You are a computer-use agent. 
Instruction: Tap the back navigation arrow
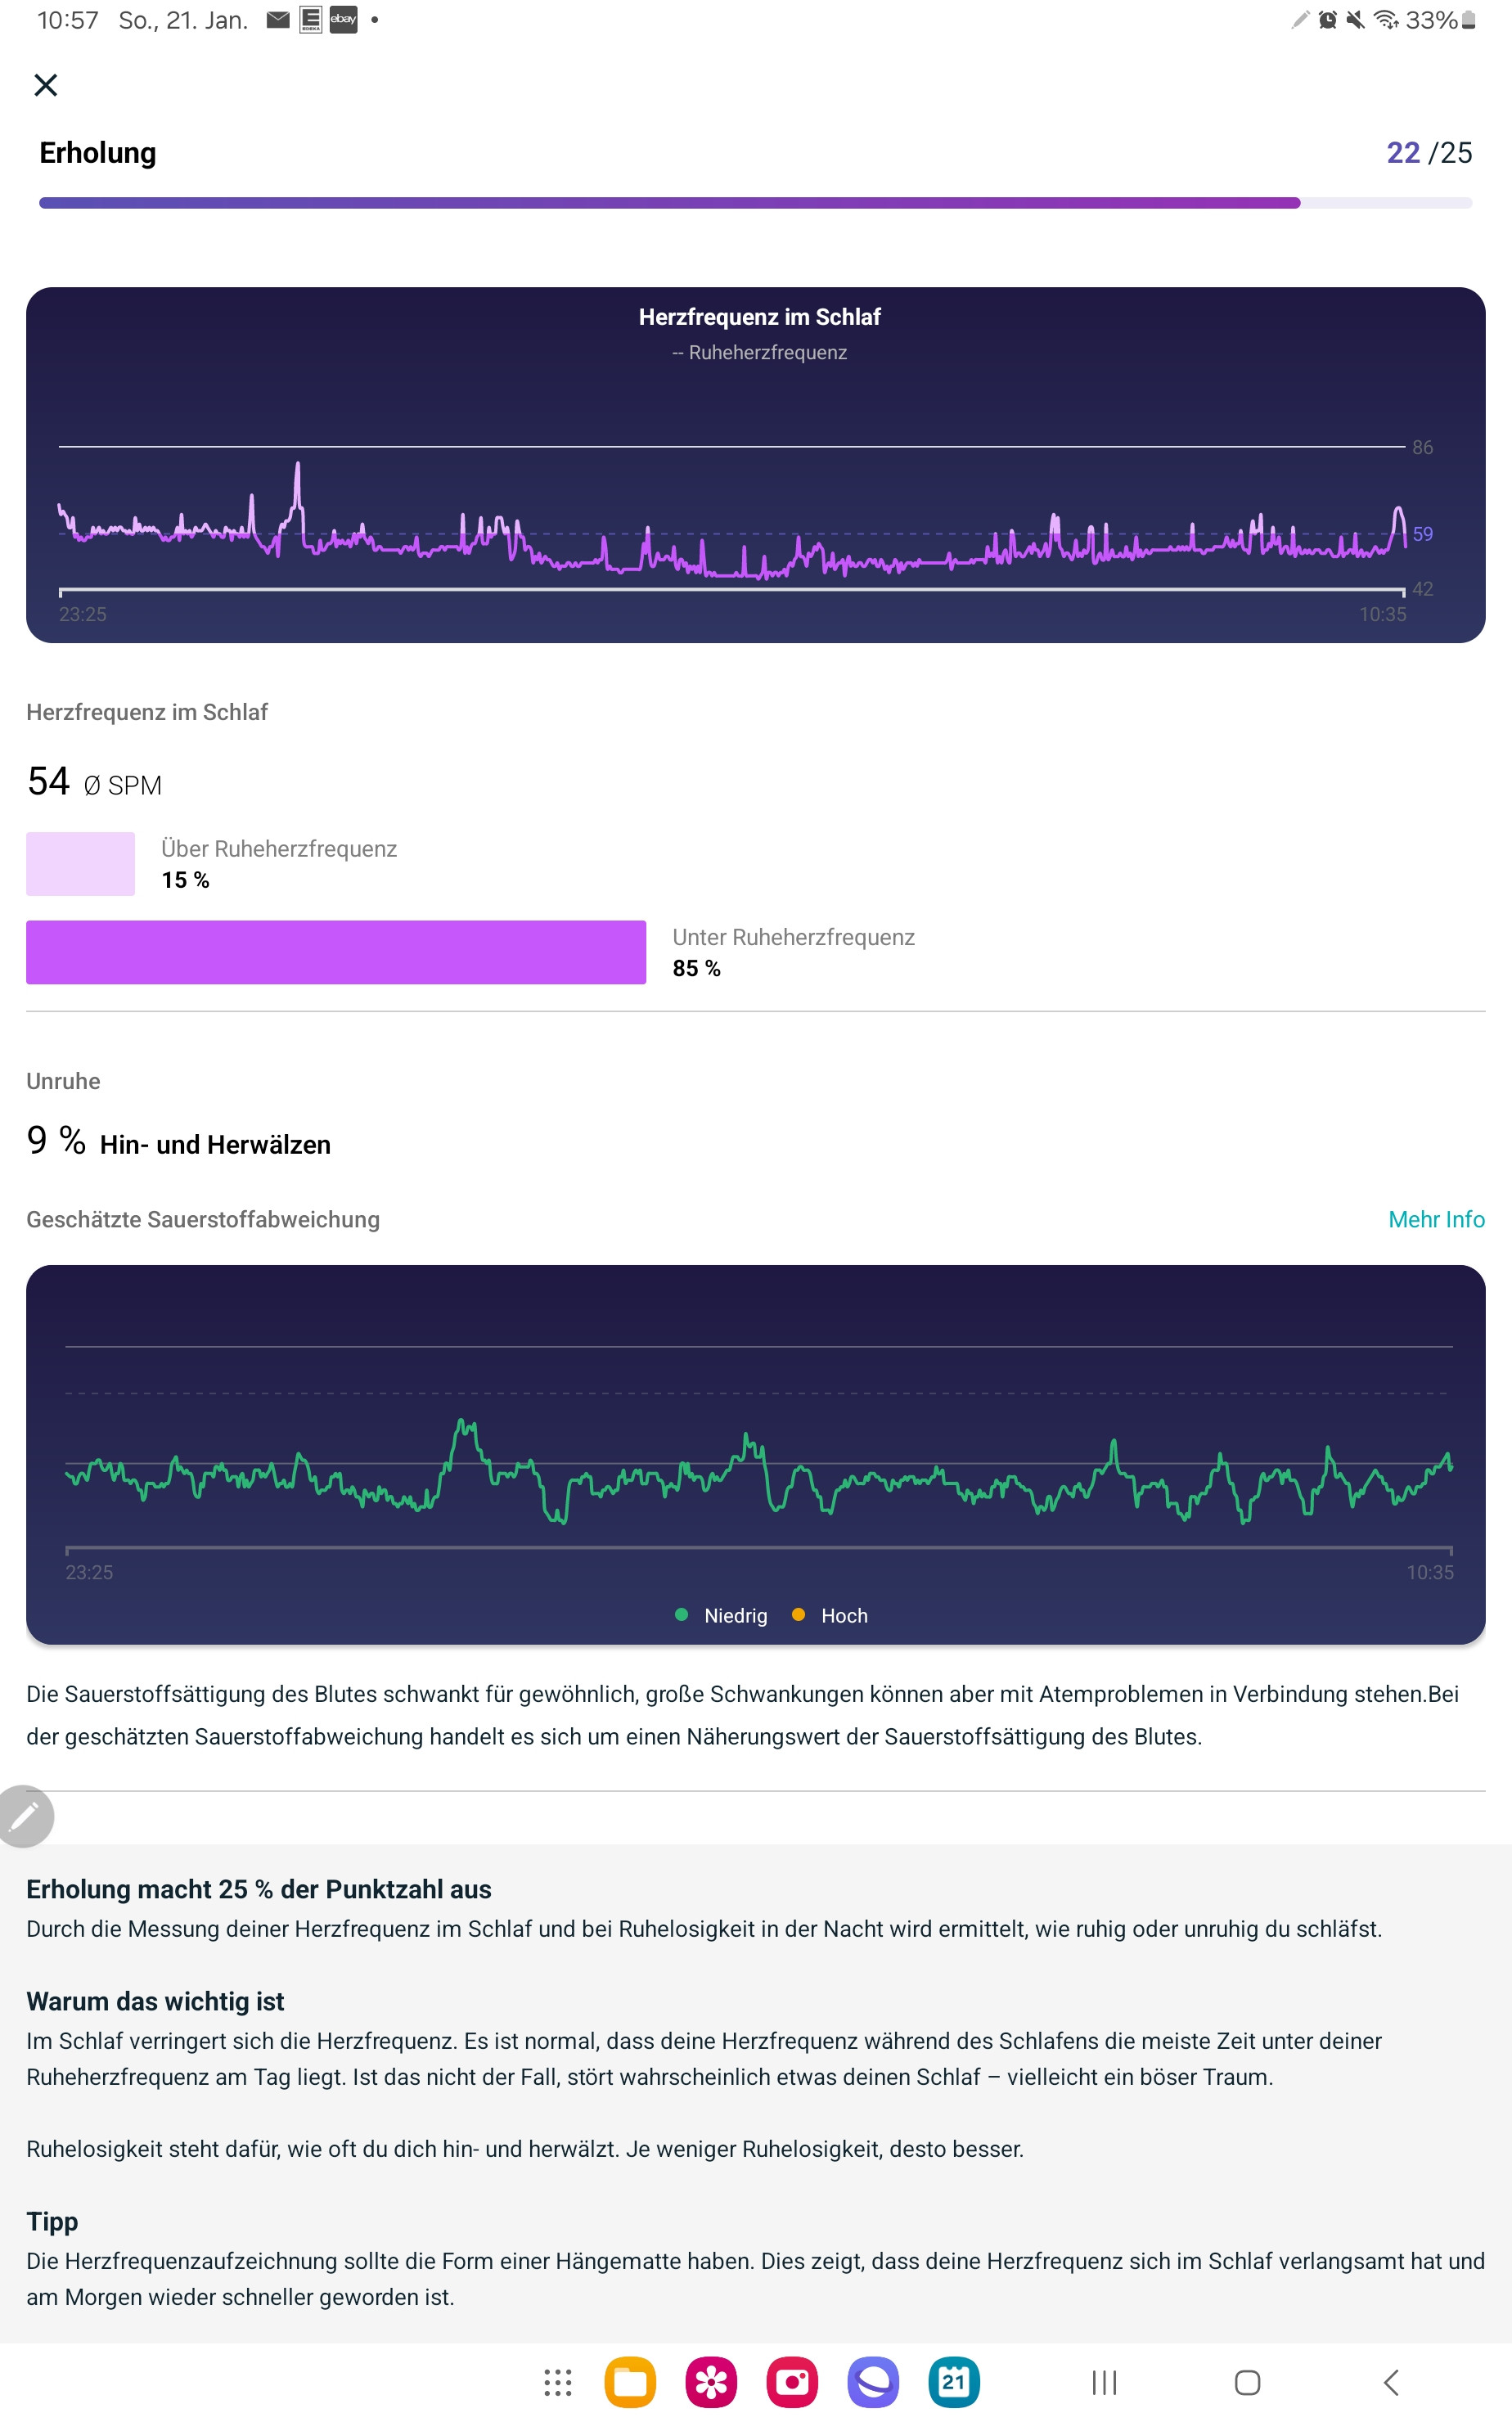pyautogui.click(x=1391, y=2382)
